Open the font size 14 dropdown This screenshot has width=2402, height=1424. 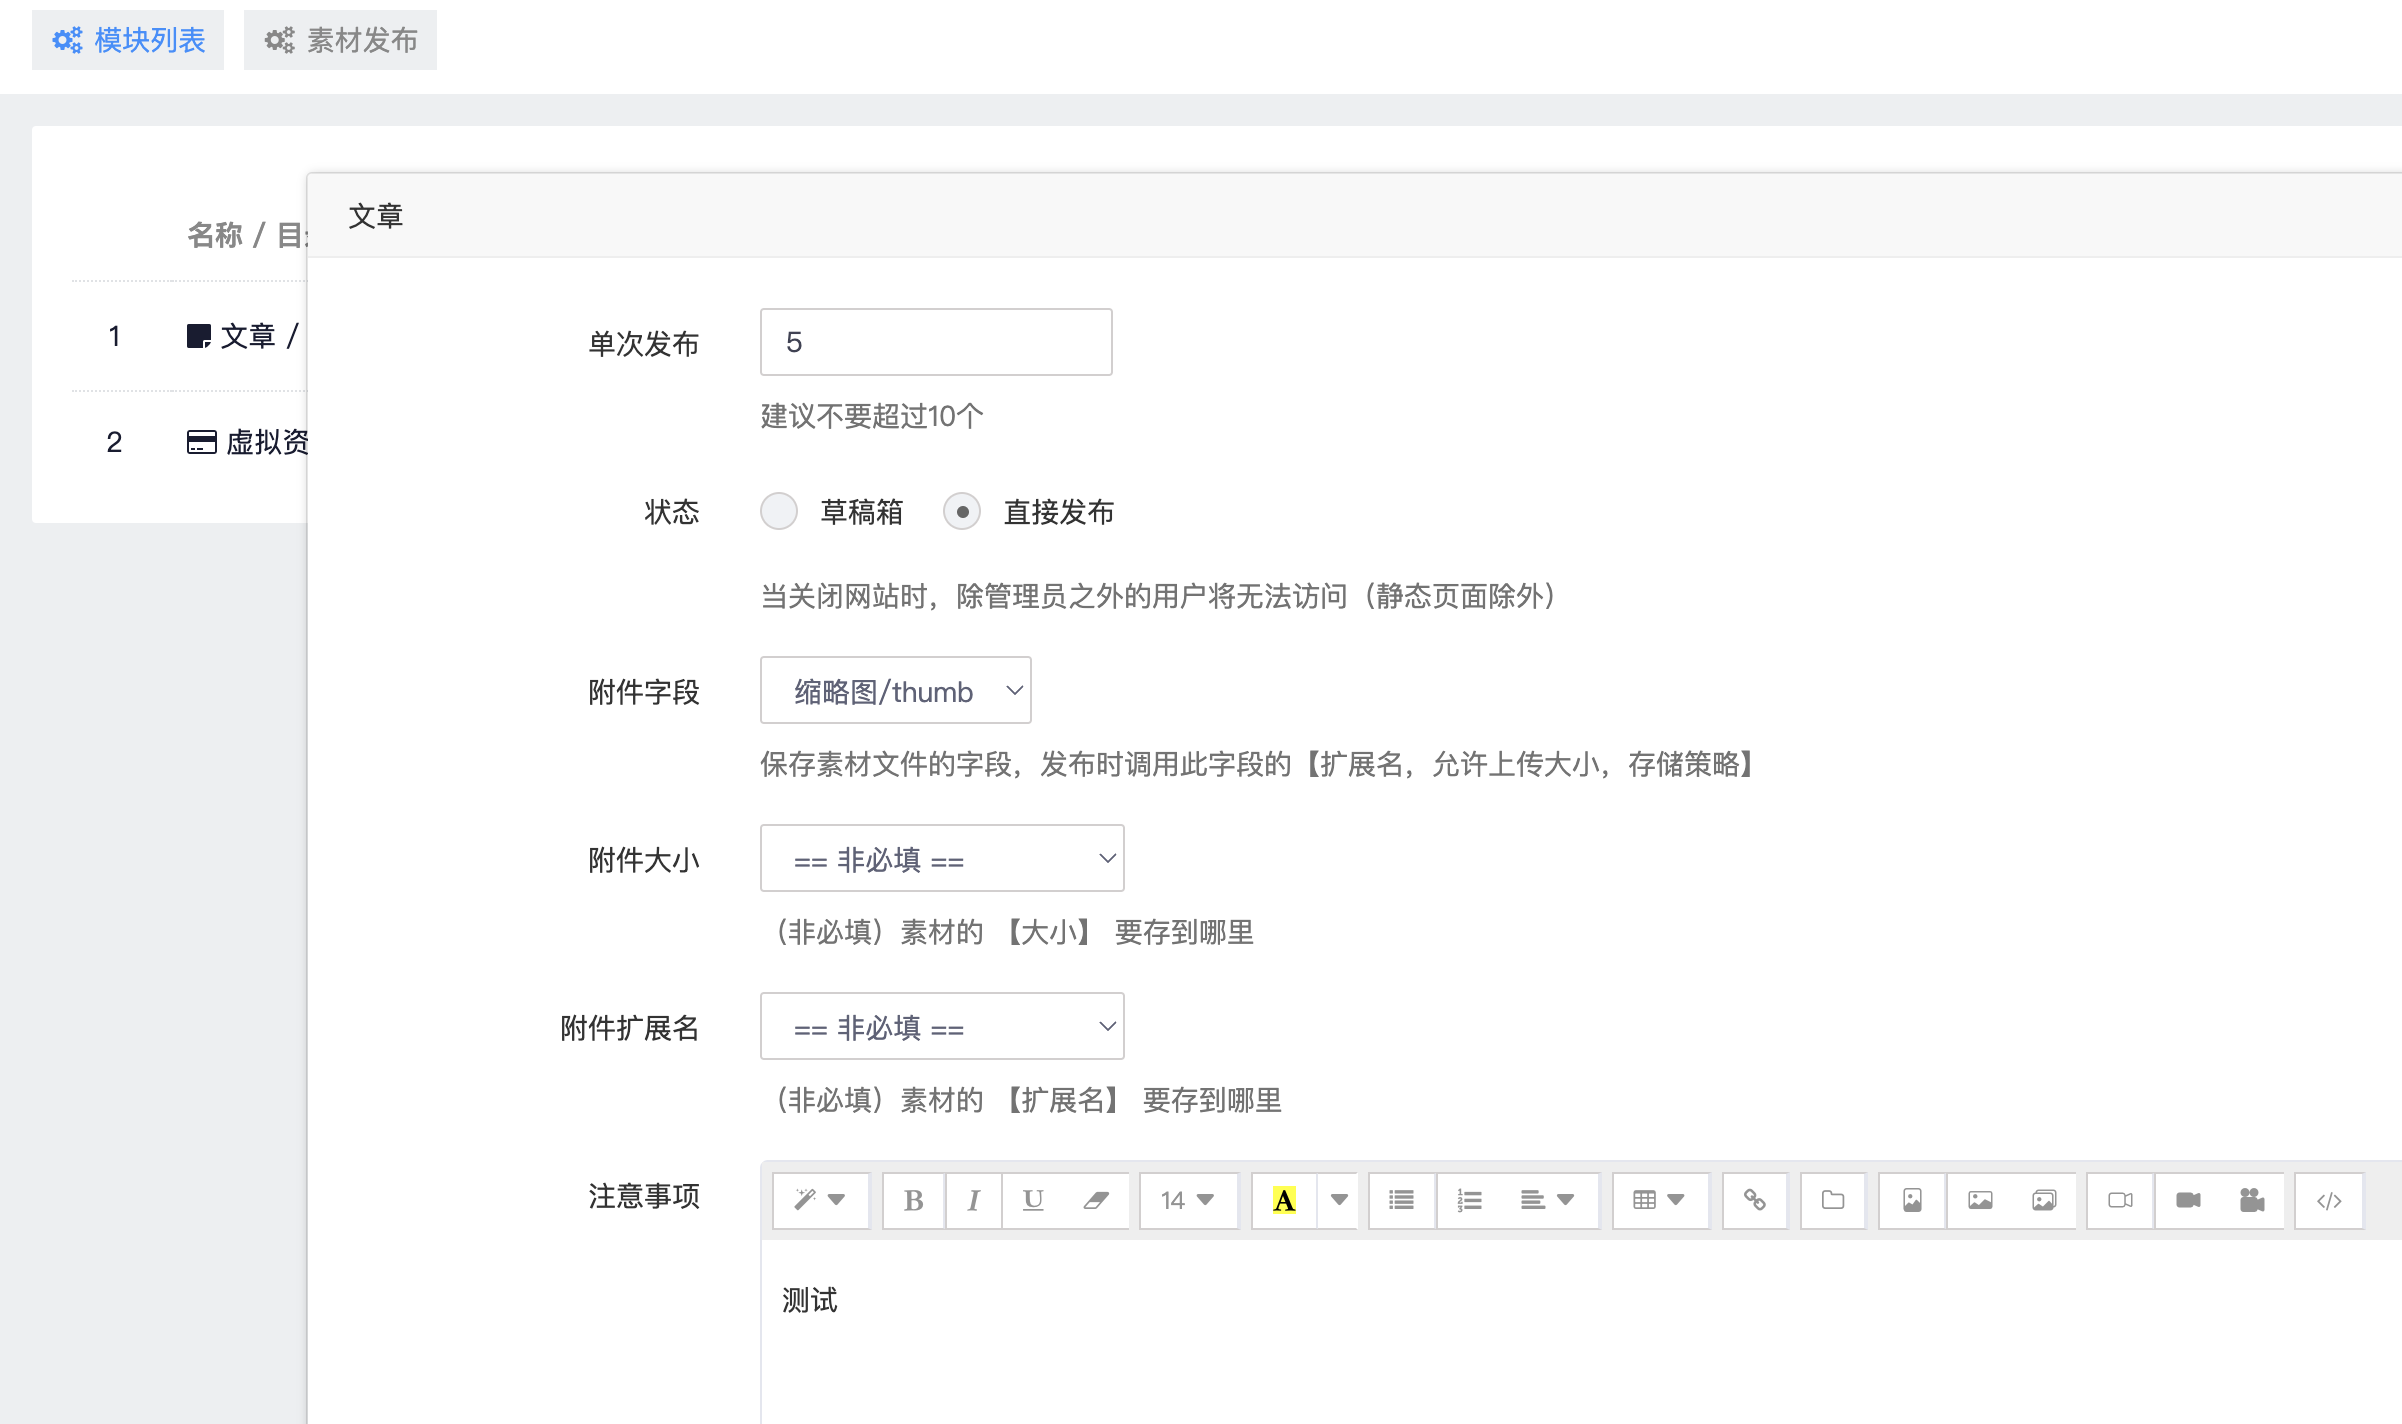pyautogui.click(x=1187, y=1200)
